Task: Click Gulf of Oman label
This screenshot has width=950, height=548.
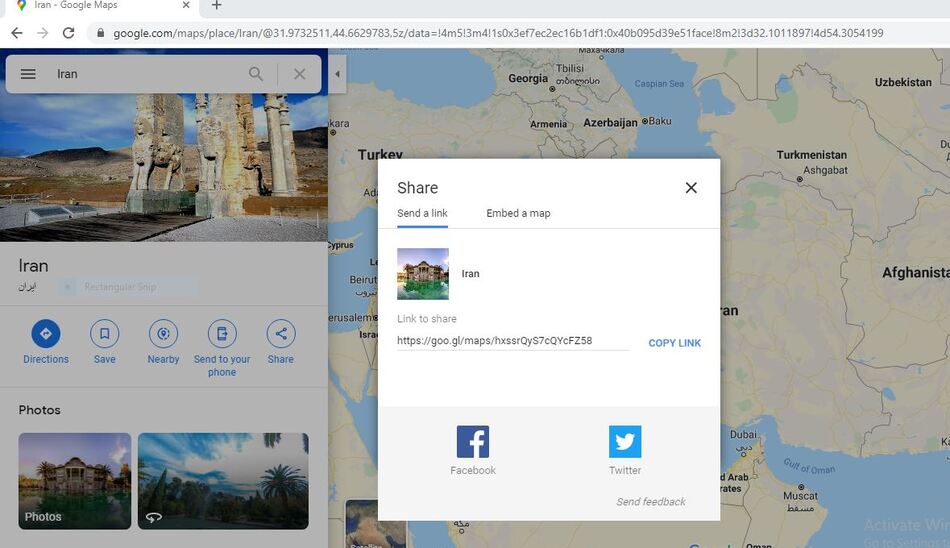Action: (809, 466)
